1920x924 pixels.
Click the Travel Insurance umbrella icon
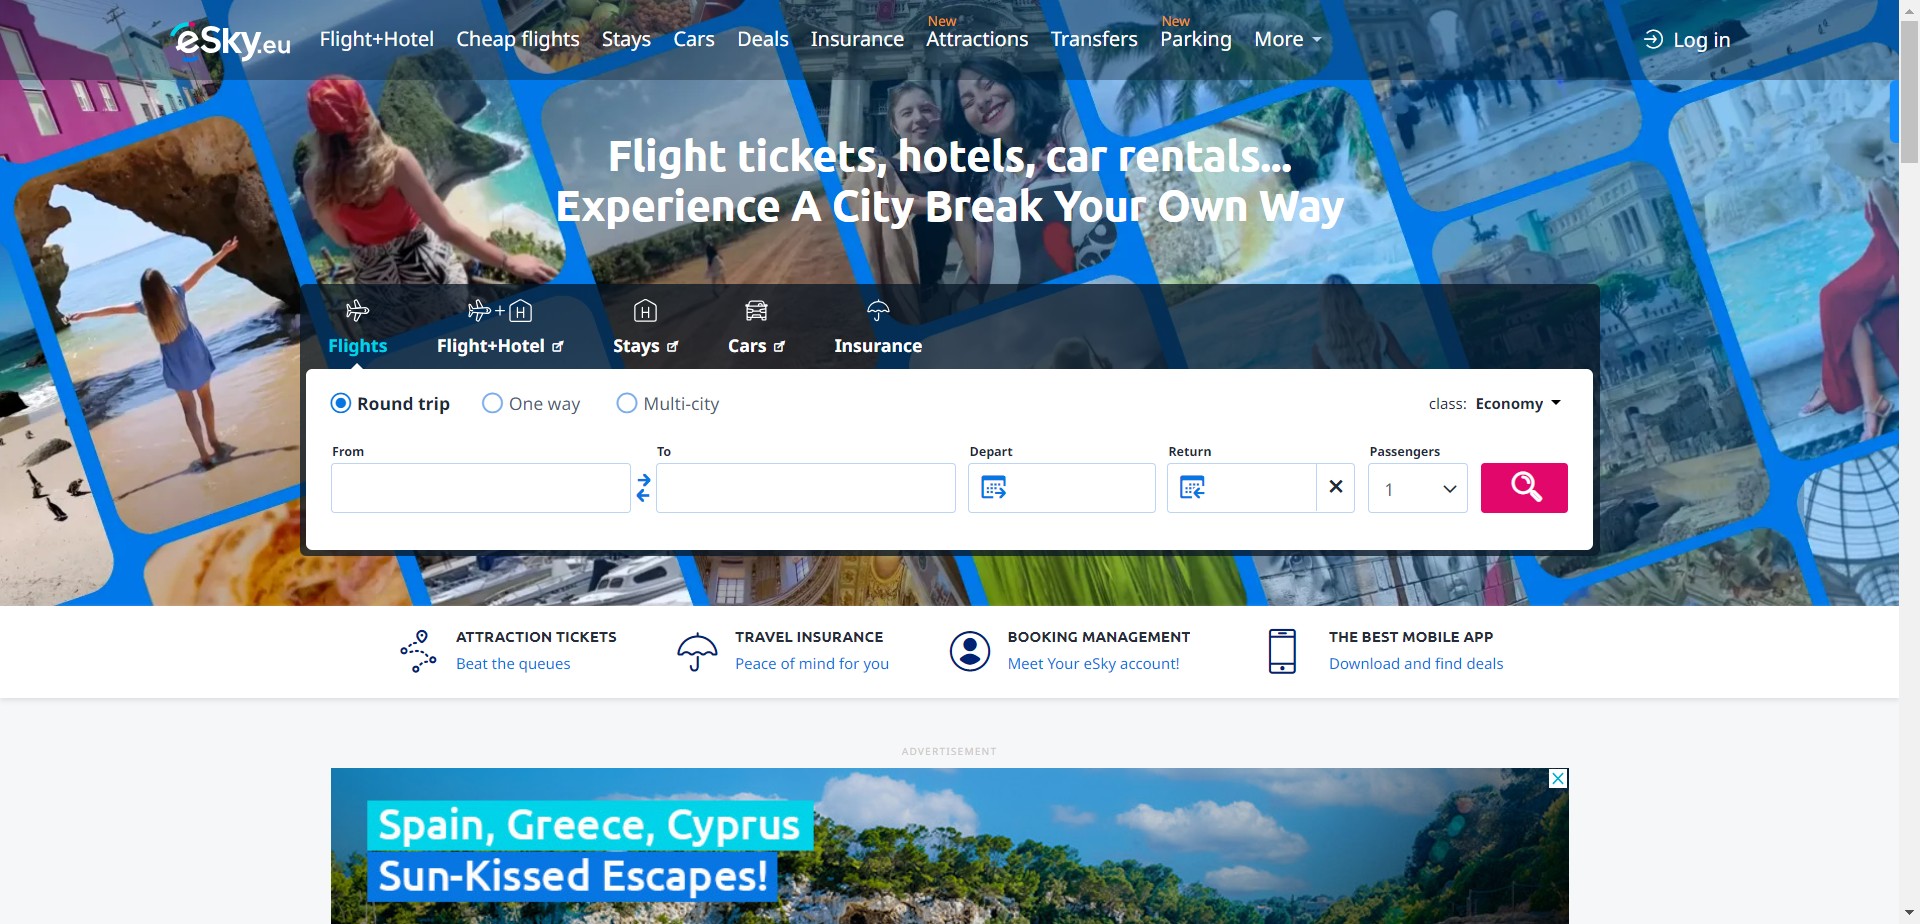[x=697, y=651]
